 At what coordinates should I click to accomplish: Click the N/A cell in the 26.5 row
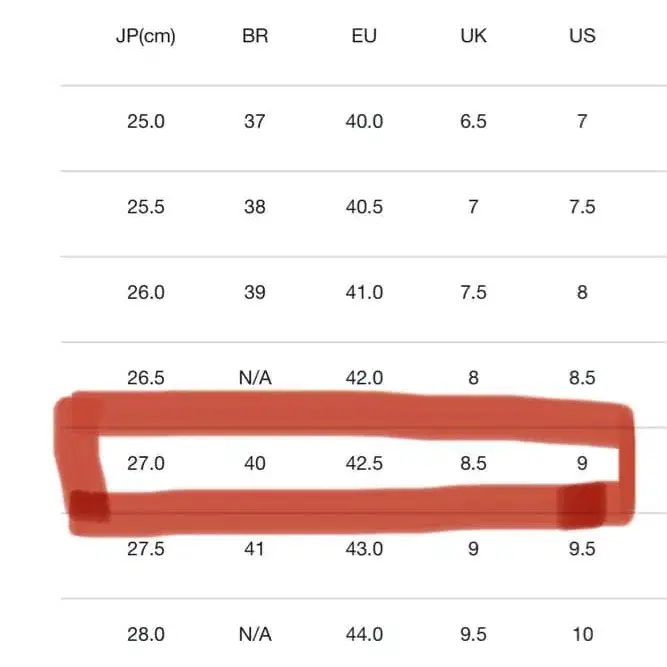[255, 378]
